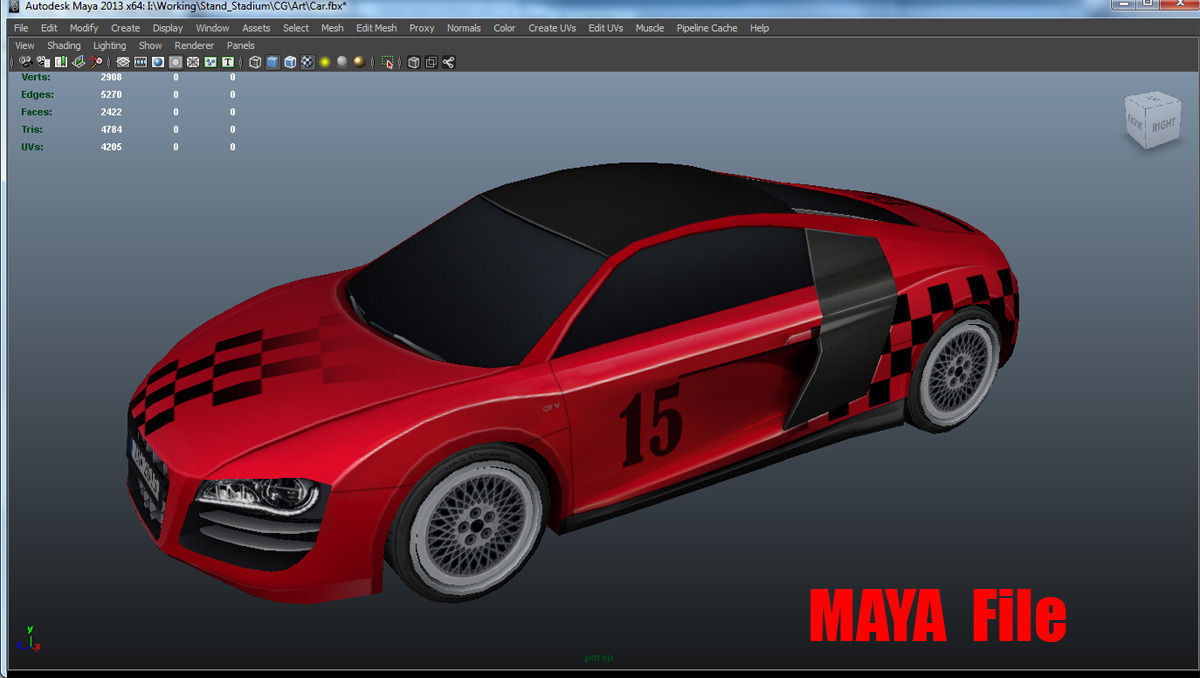Enable textured display mode
This screenshot has width=1200, height=678.
[x=307, y=61]
